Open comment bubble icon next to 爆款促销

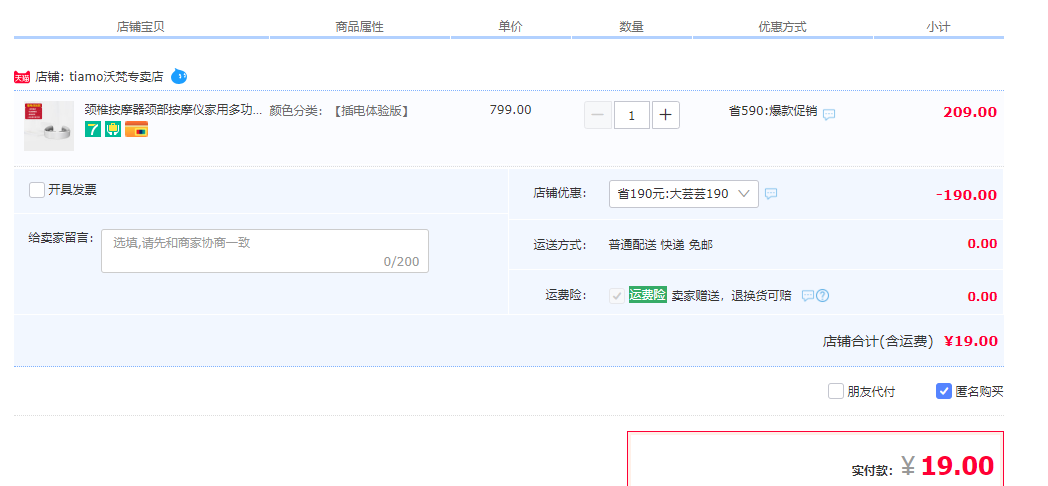point(829,114)
